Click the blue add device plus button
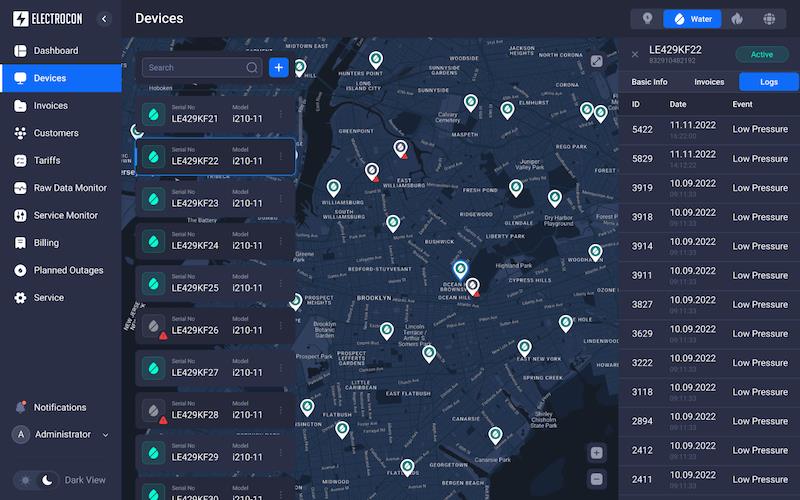Viewport: 800px width, 500px height. pyautogui.click(x=278, y=67)
